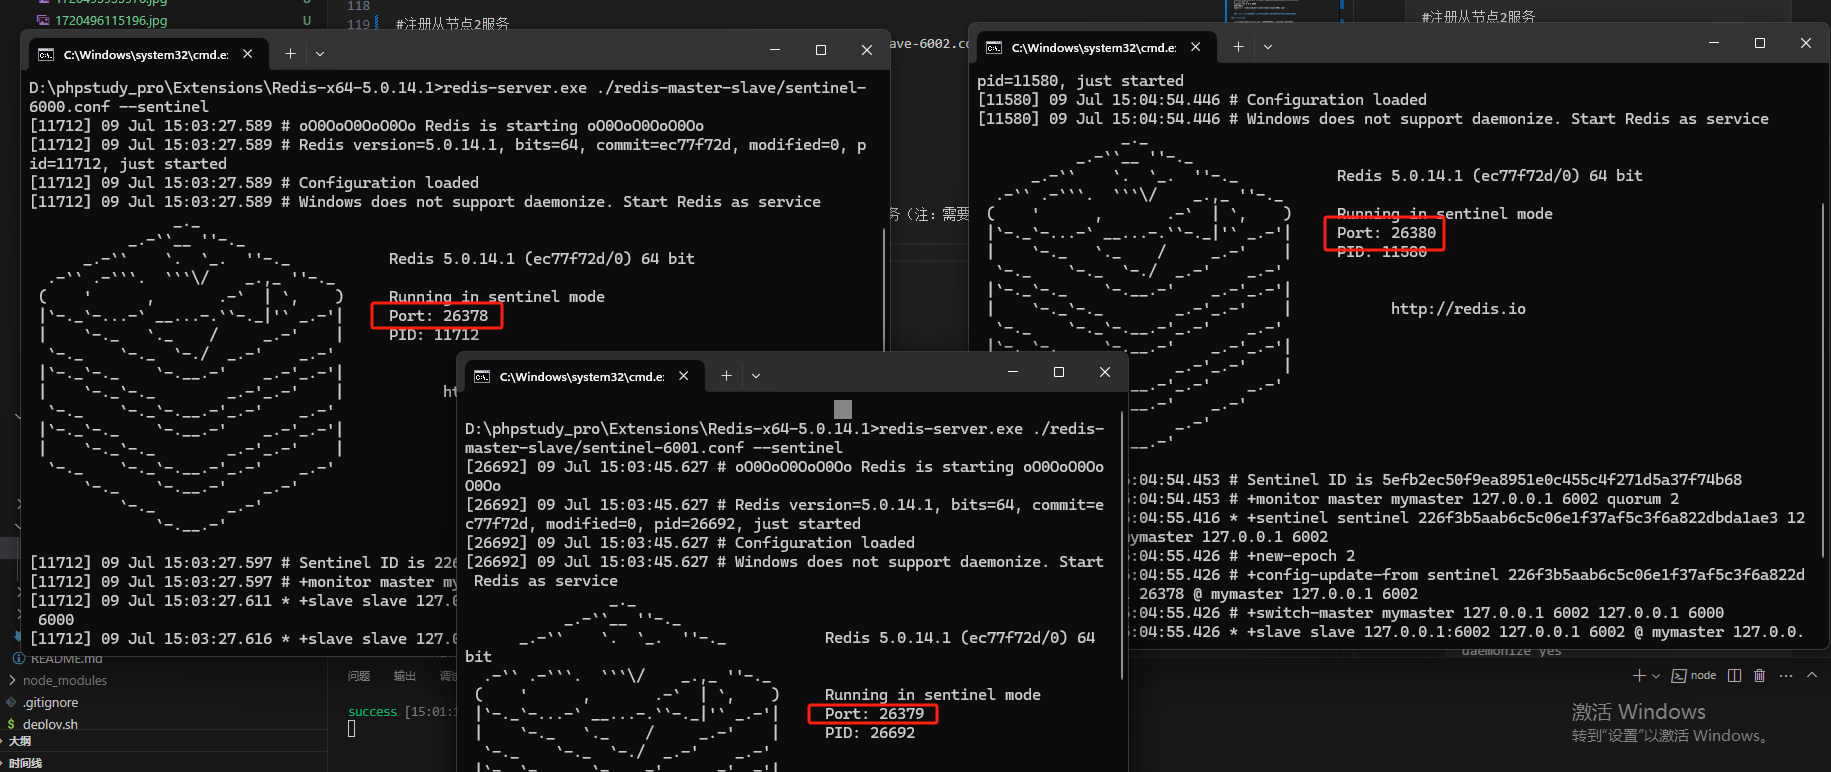Close the cmd tab in the port 26380 terminal window
The image size is (1831, 772).
[x=1196, y=47]
